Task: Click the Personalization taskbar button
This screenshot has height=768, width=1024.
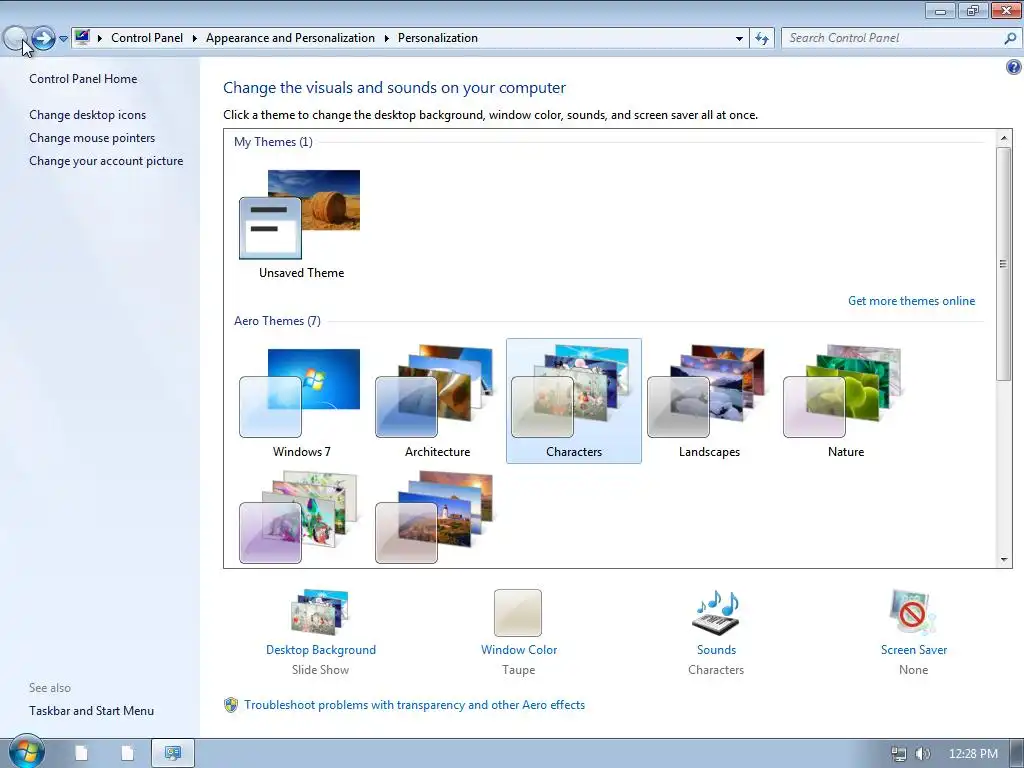Action: tap(173, 754)
